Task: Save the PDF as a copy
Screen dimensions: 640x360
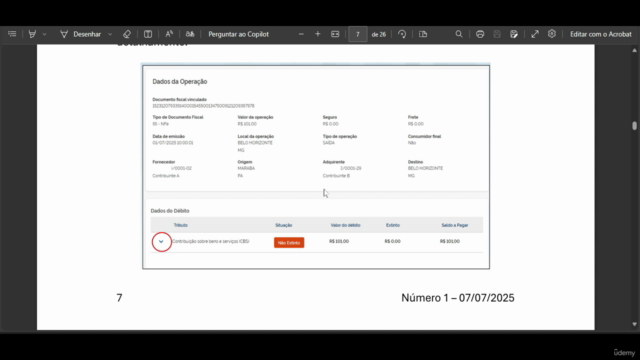Action: (514, 34)
